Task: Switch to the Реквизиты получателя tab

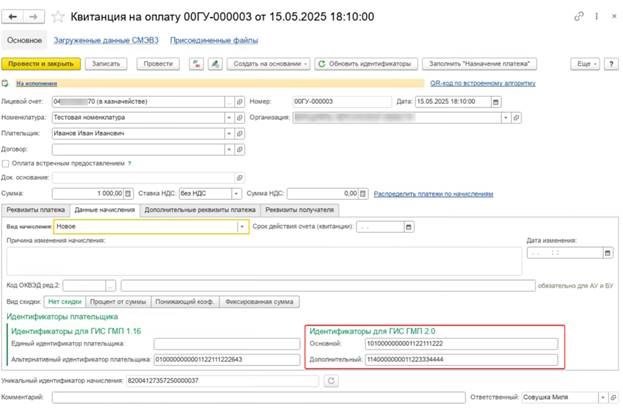Action: (300, 210)
